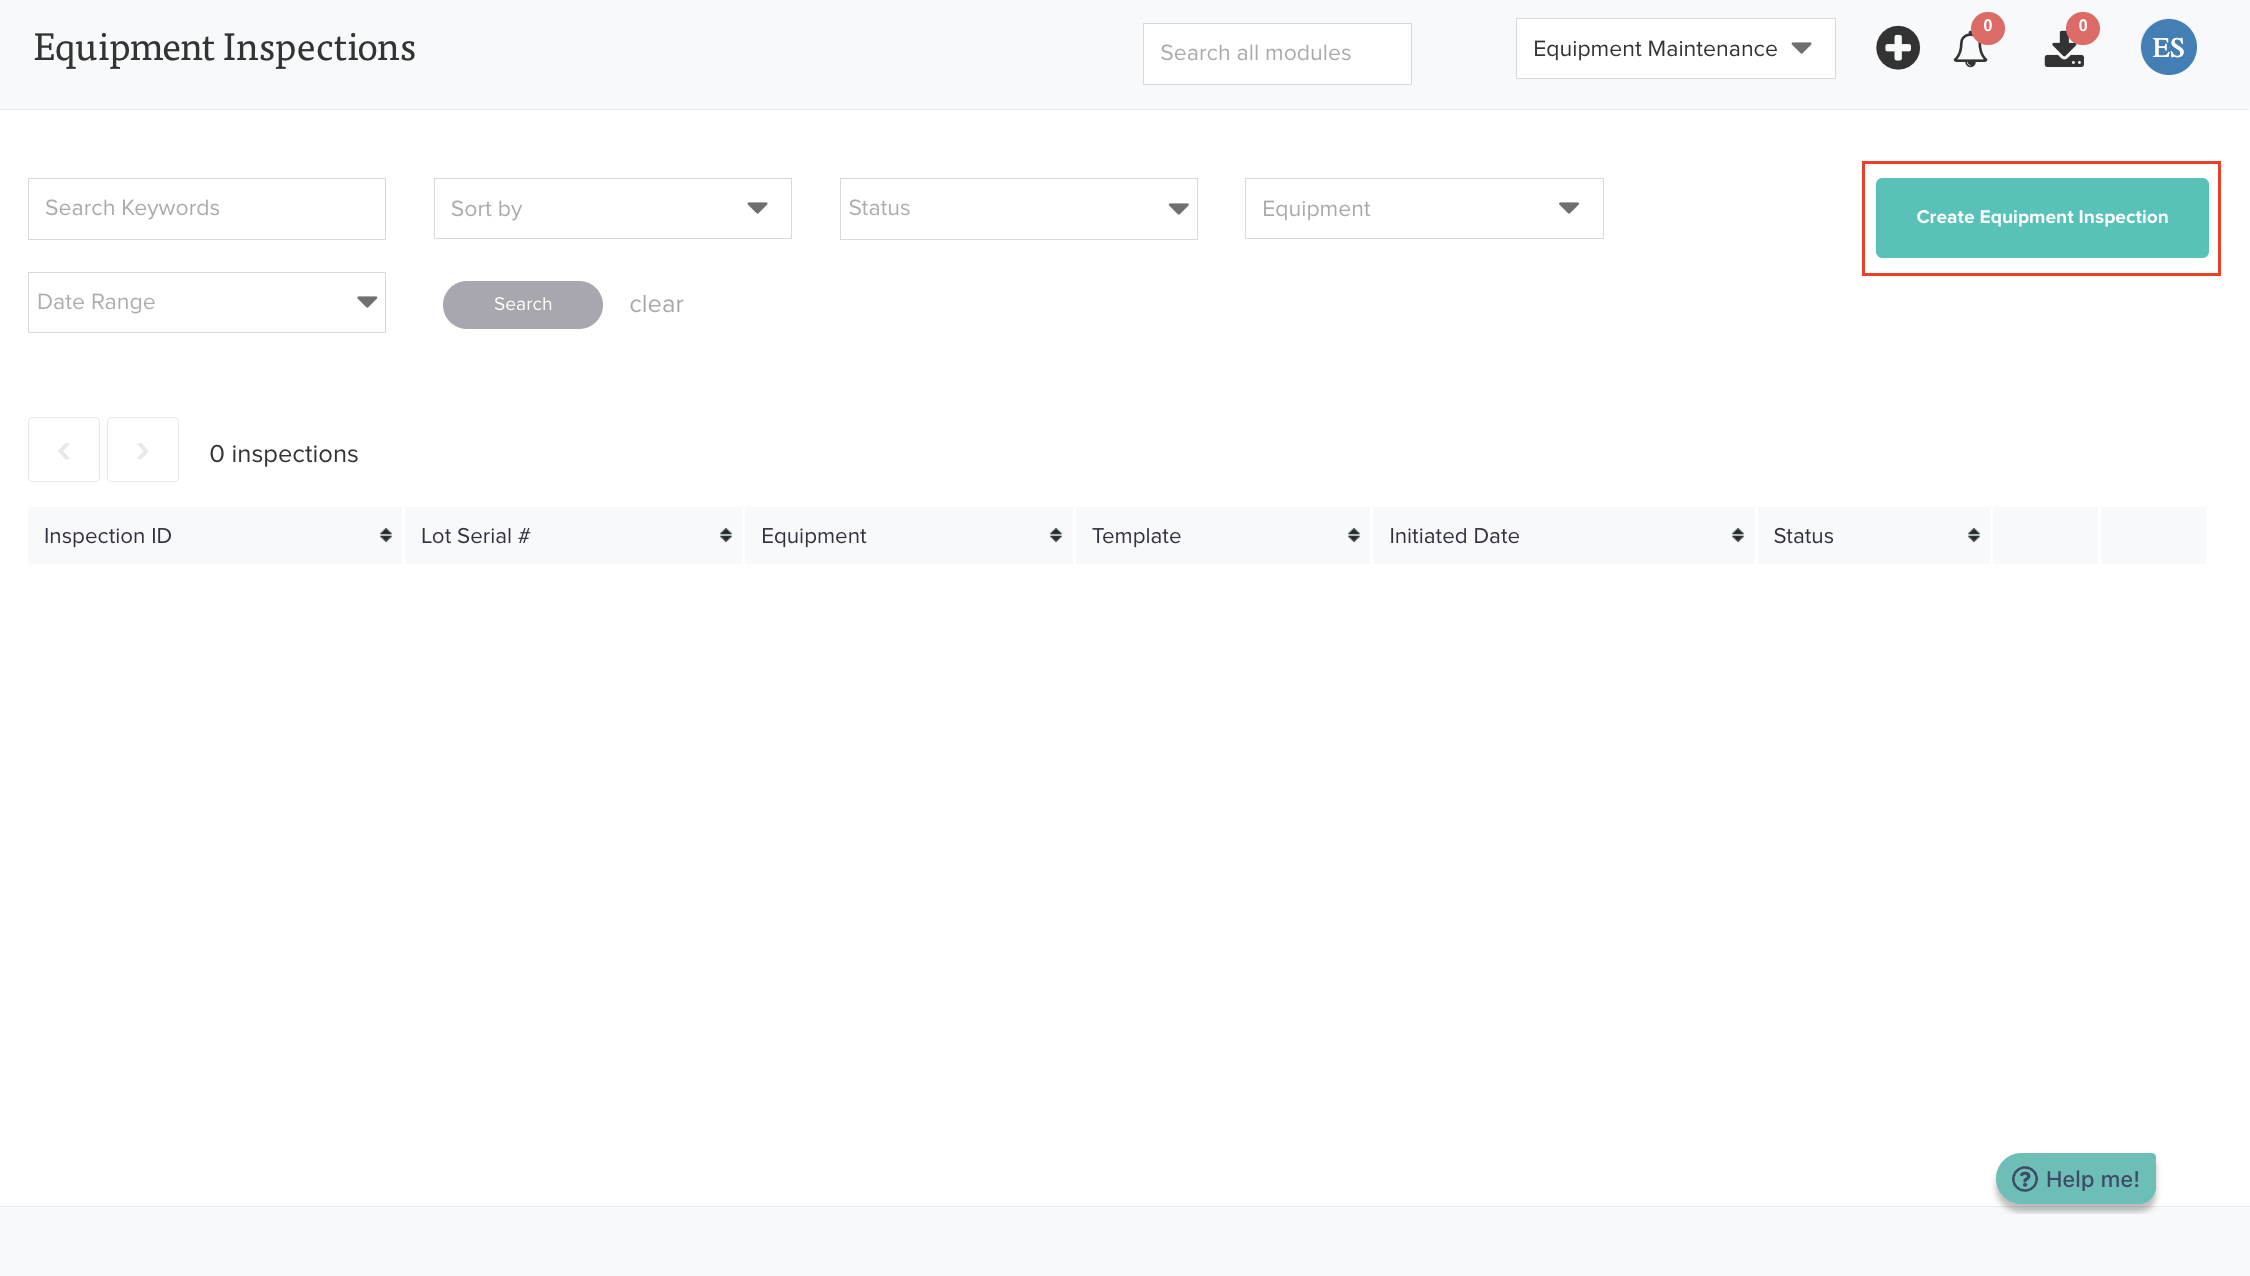Image resolution: width=2250 pixels, height=1276 pixels.
Task: Click Create Equipment Inspection button
Action: [x=2041, y=218]
